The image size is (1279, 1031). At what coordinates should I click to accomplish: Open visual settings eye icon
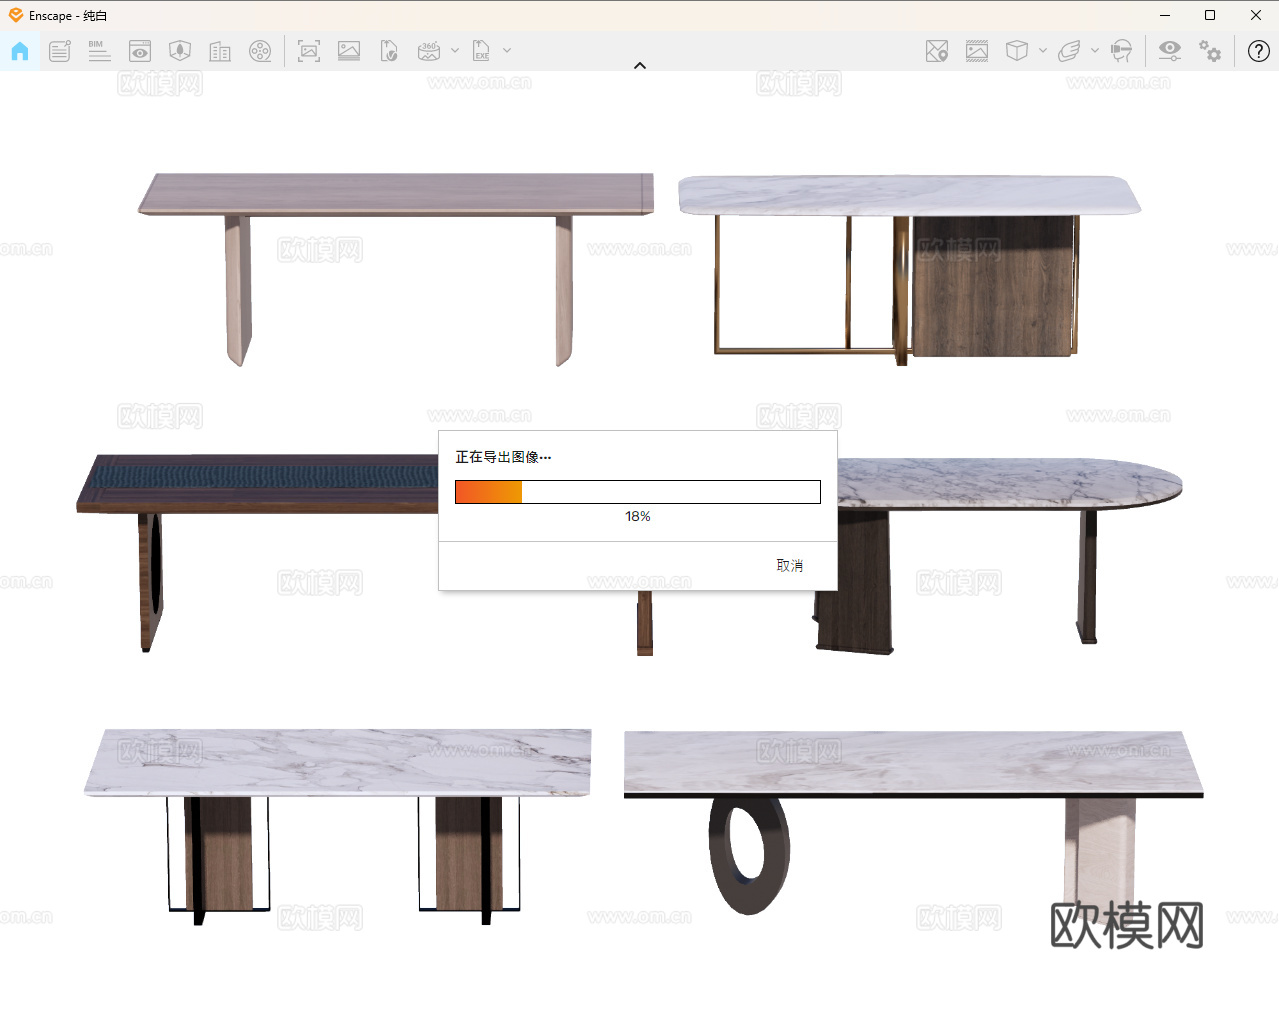[1169, 51]
